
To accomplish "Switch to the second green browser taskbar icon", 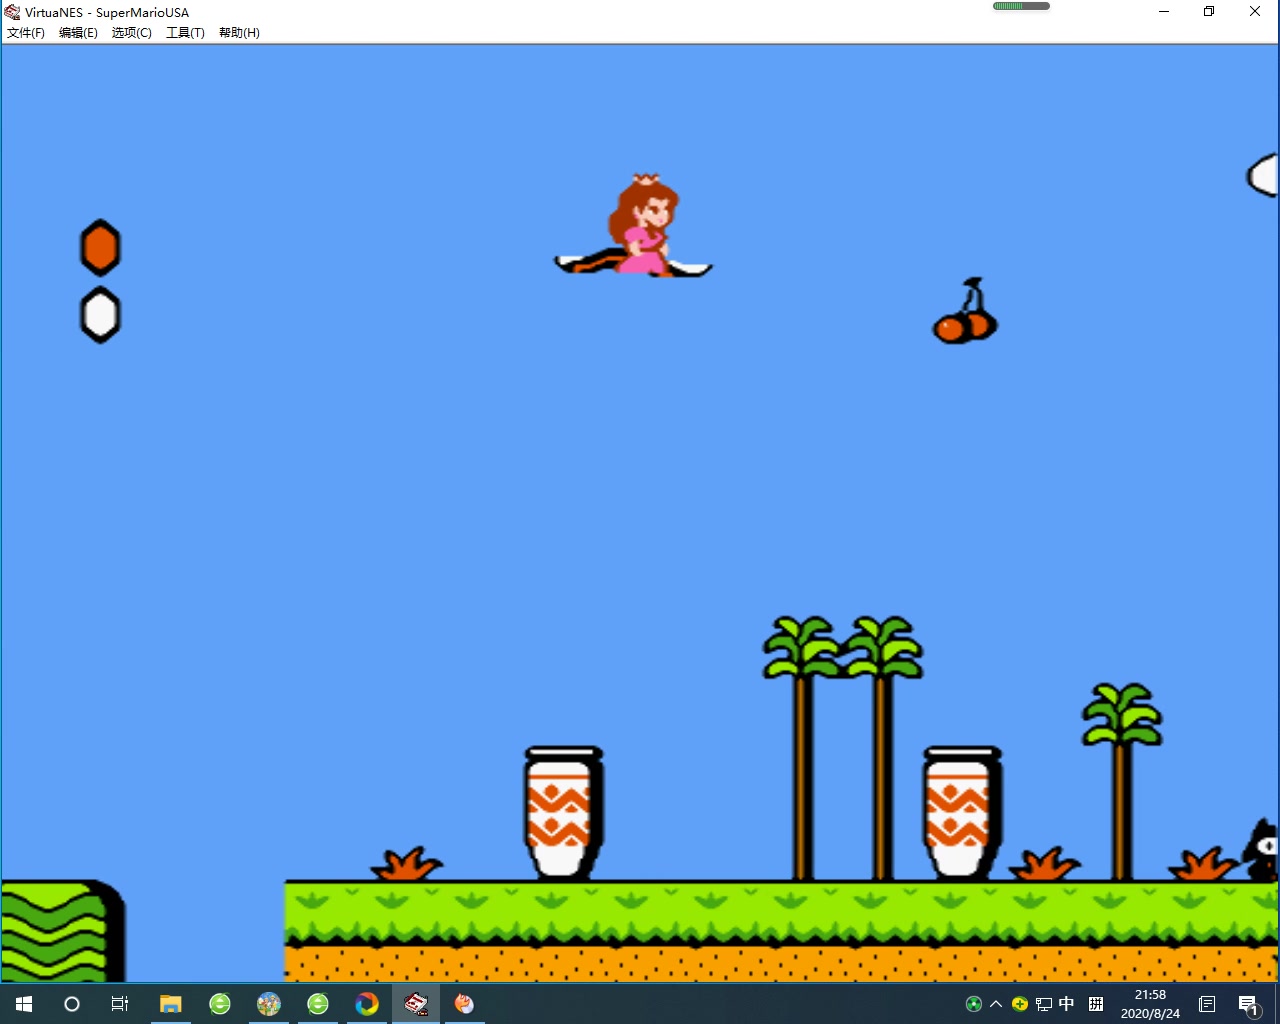I will (x=318, y=1004).
